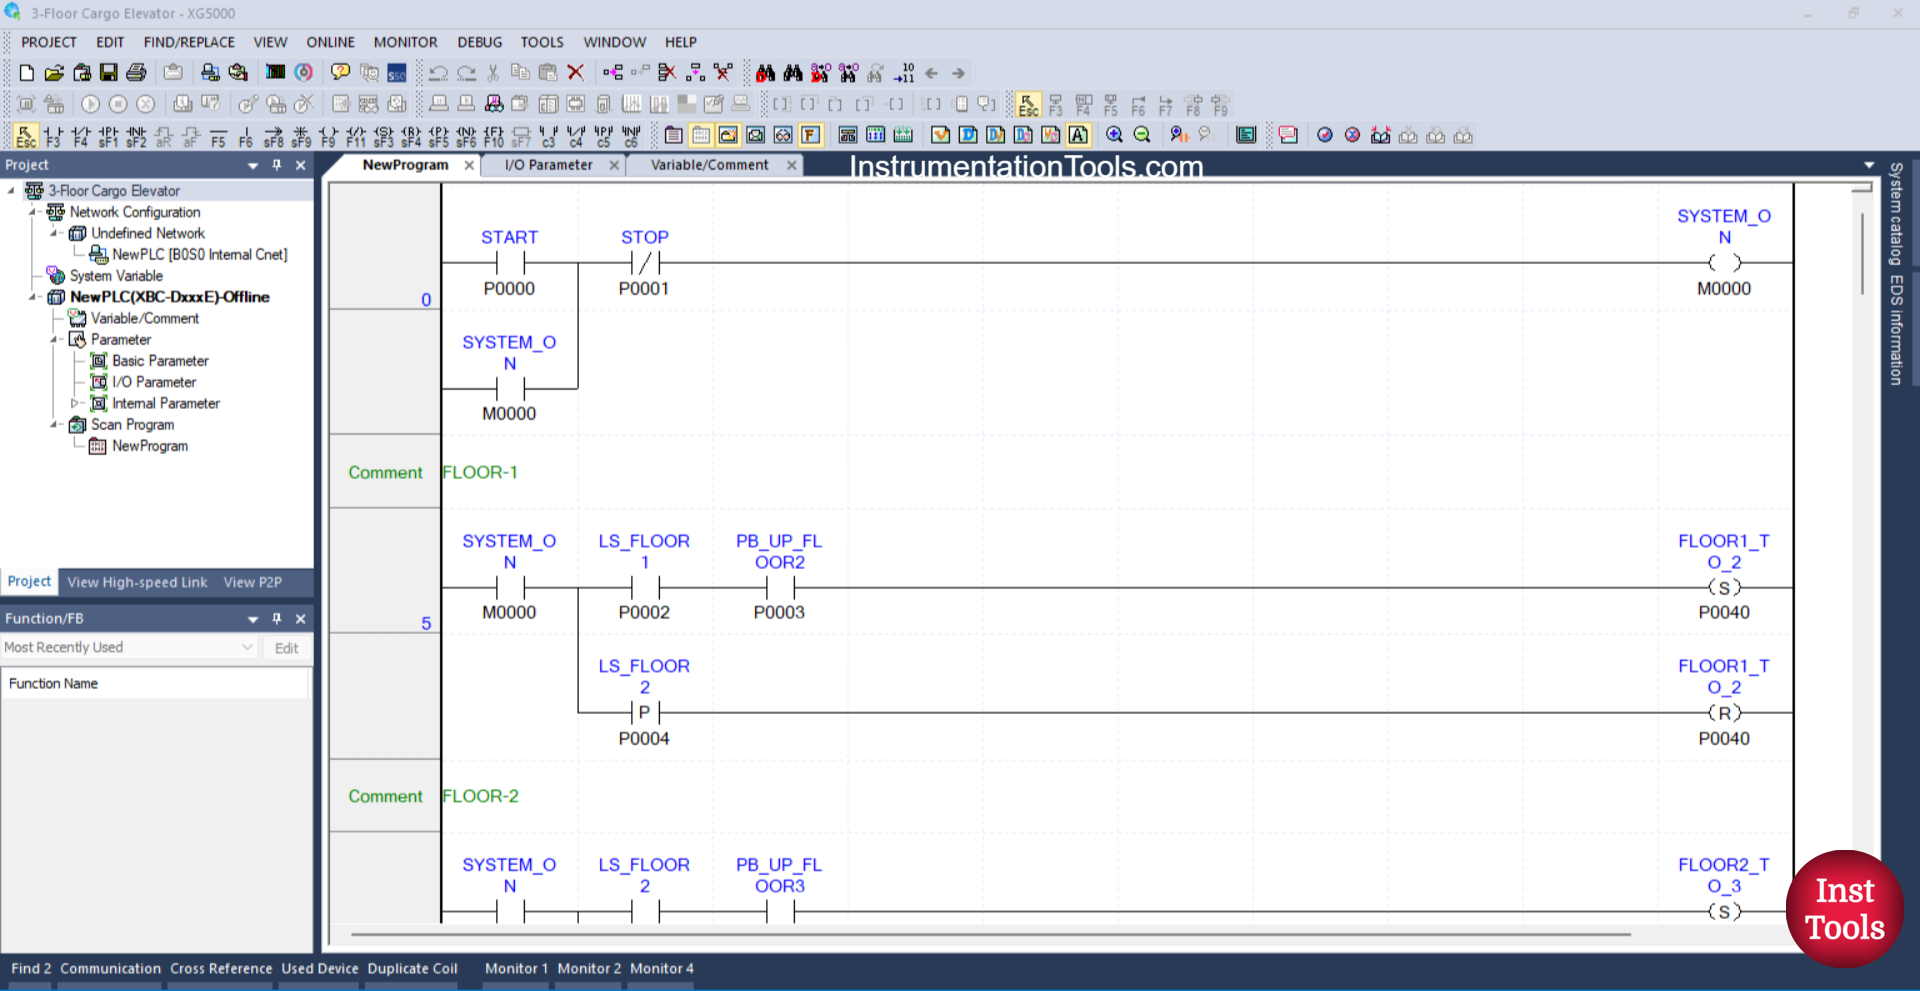The height and width of the screenshot is (991, 1920).
Task: Save the project with the diskette icon
Action: click(108, 72)
